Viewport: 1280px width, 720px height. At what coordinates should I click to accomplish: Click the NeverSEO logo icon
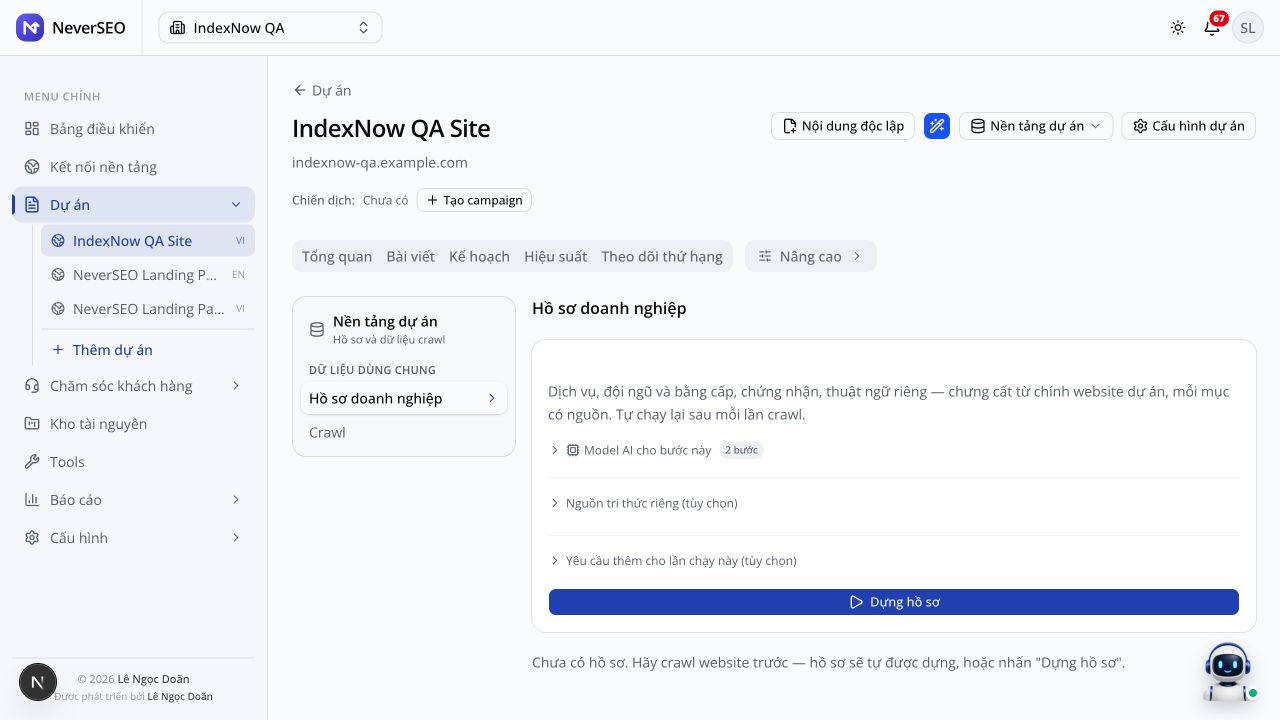click(30, 28)
